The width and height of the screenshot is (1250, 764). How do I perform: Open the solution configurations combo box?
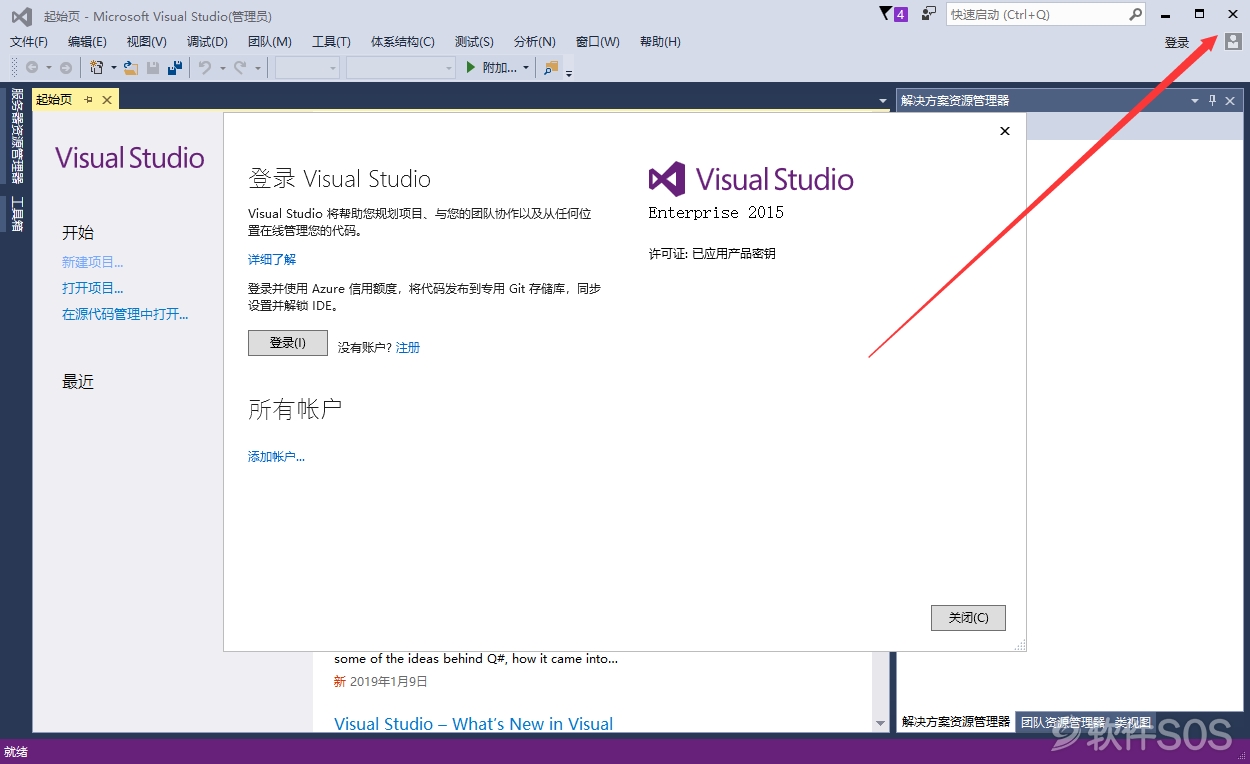pyautogui.click(x=308, y=68)
